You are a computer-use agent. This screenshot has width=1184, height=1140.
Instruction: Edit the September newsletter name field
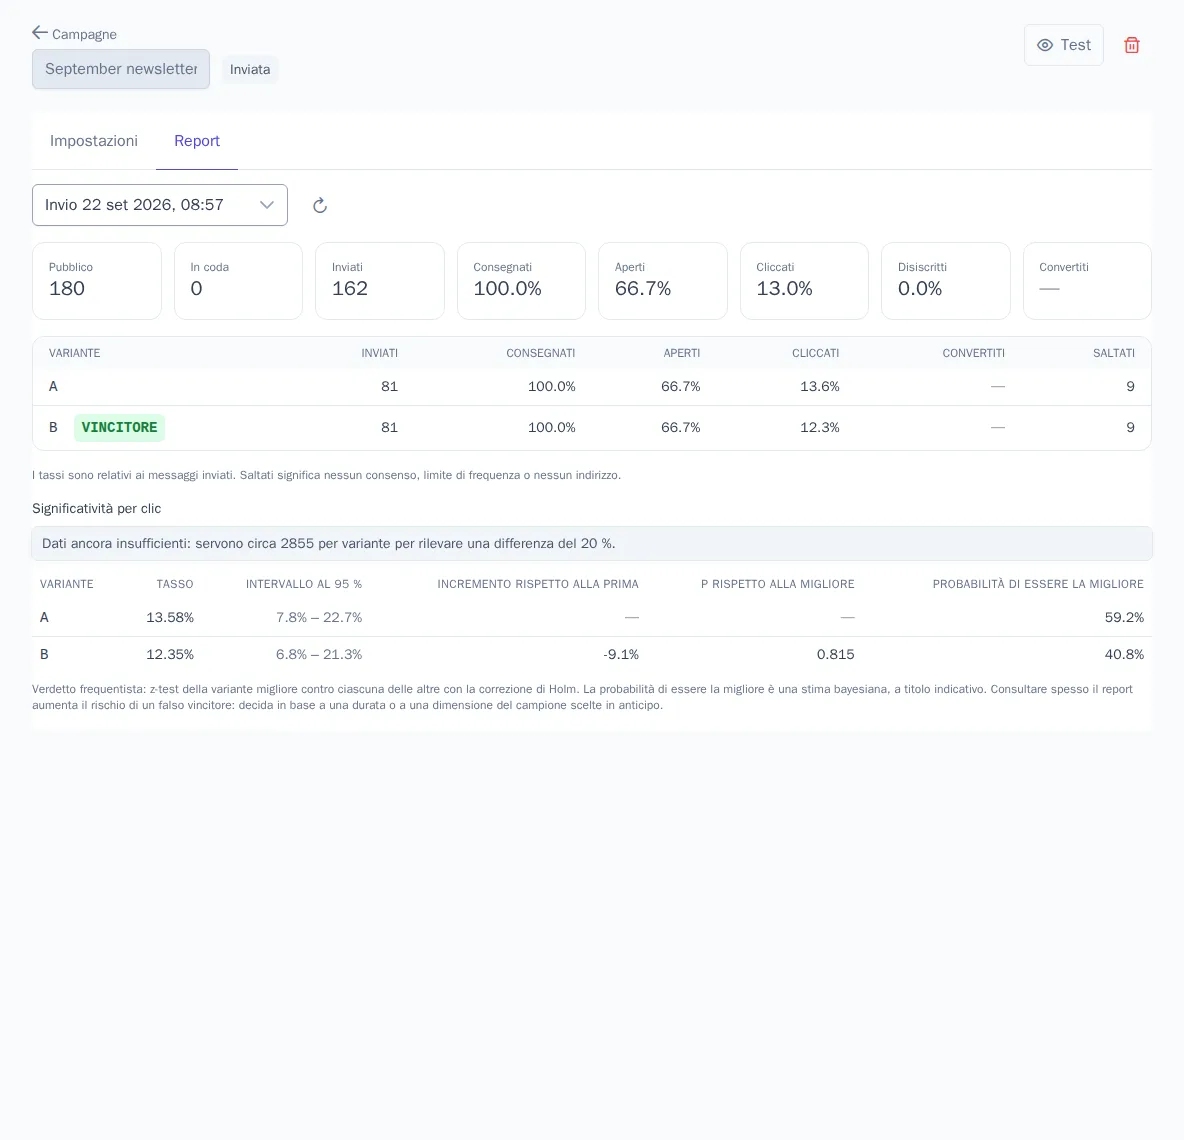tap(121, 69)
